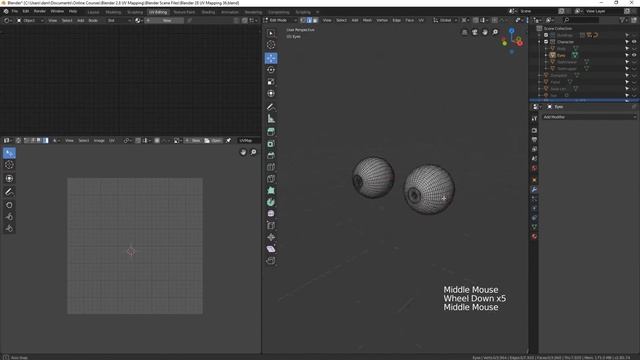Select the Annotate tool in 3D viewport
640x360 pixels.
(x=271, y=107)
